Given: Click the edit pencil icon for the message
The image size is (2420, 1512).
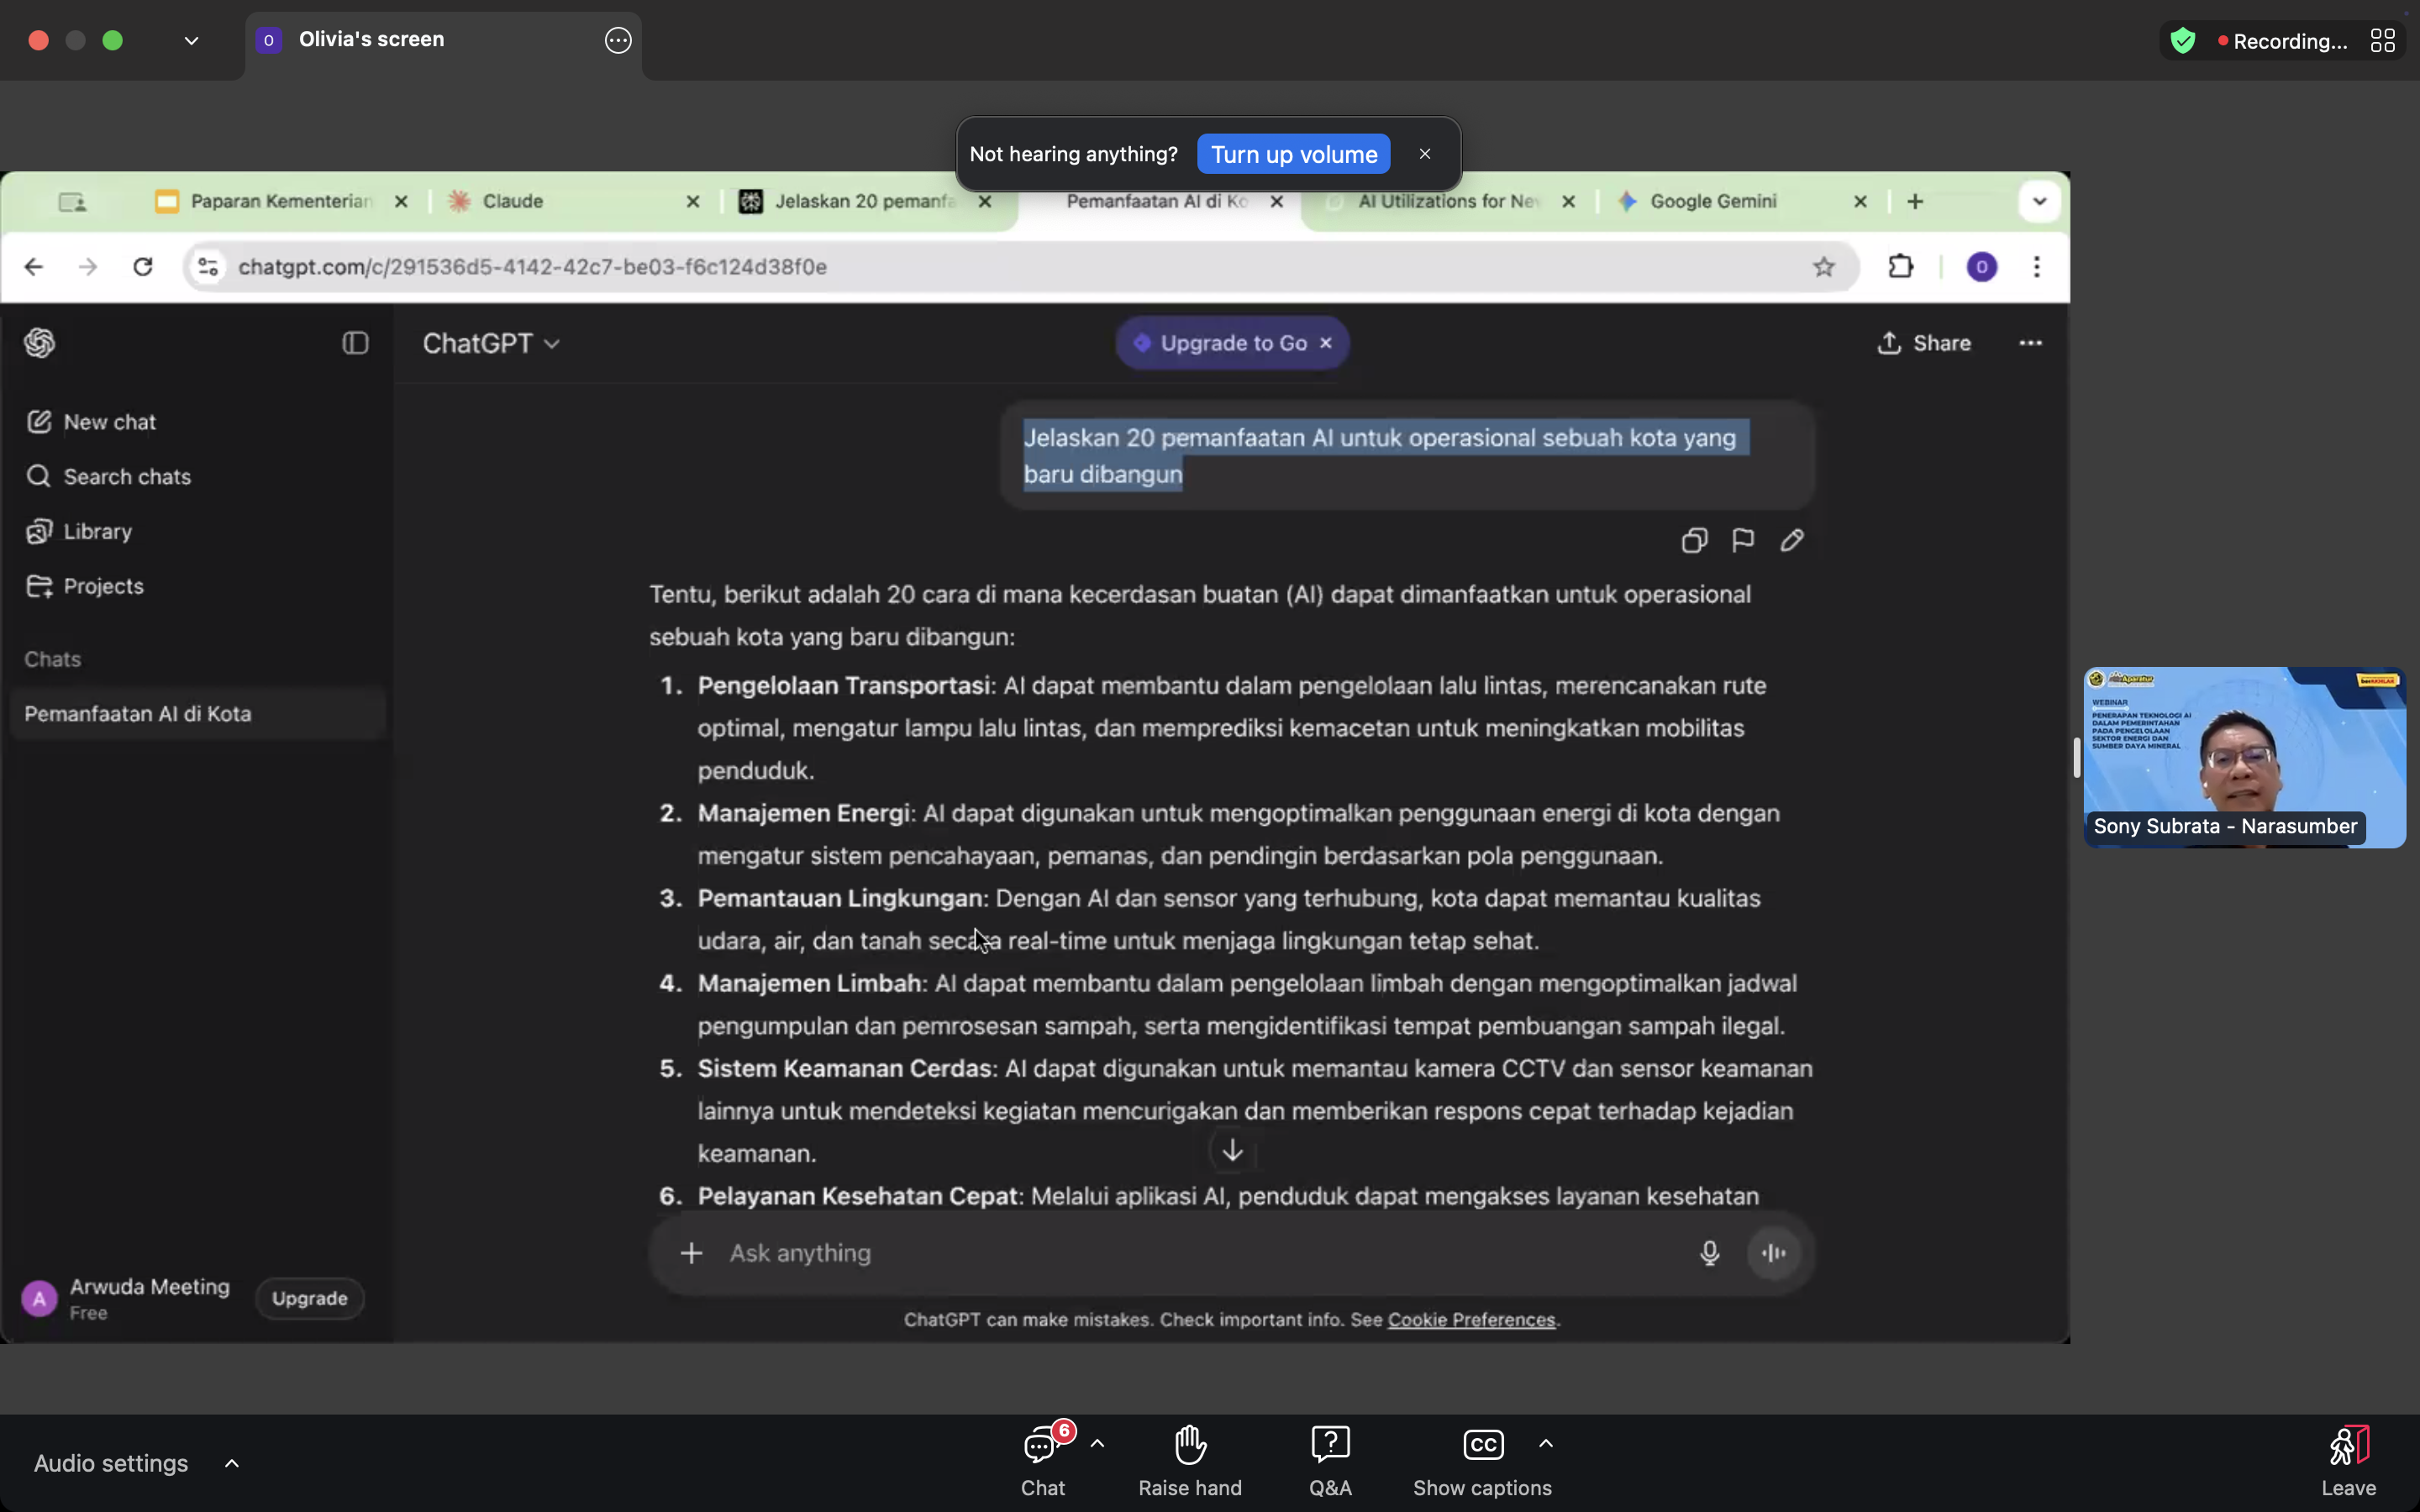Looking at the screenshot, I should click(1791, 541).
